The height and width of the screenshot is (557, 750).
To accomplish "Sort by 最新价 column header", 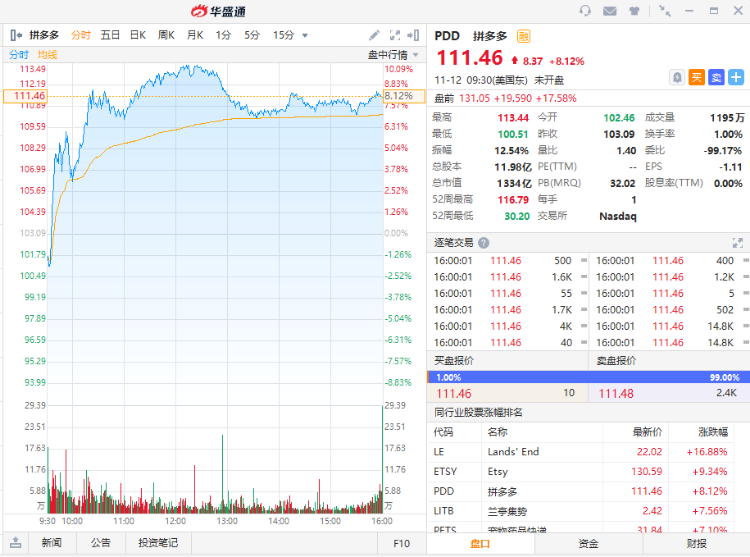I will pos(647,432).
